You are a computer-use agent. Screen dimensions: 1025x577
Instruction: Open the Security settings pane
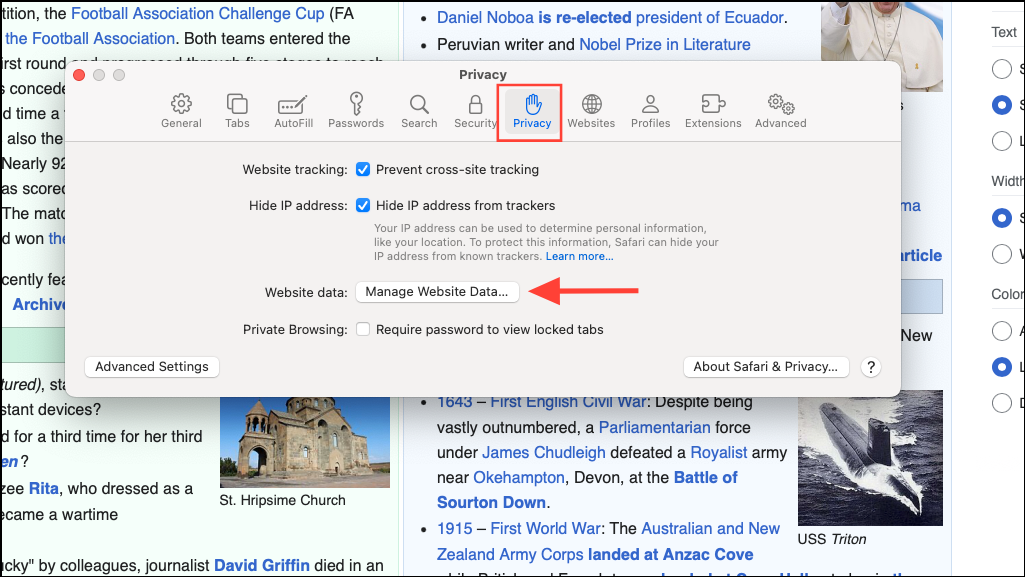point(475,111)
